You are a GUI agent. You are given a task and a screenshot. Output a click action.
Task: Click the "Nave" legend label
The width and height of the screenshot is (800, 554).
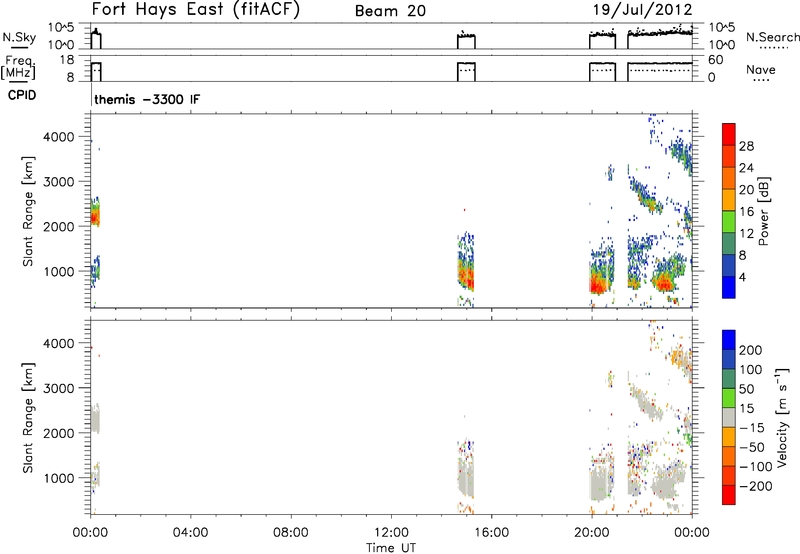[x=761, y=70]
